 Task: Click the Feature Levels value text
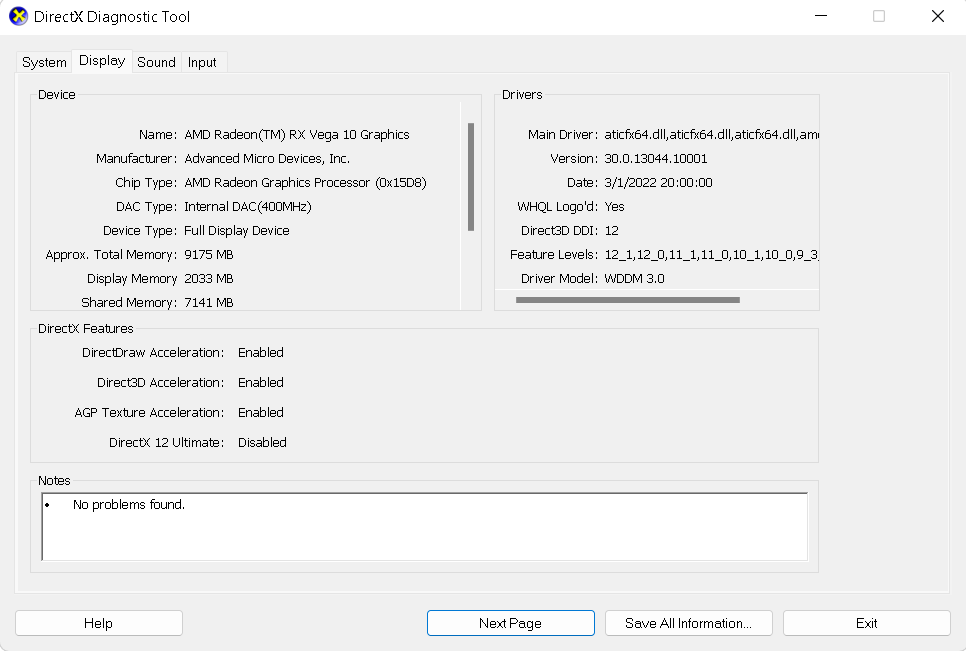pos(711,255)
